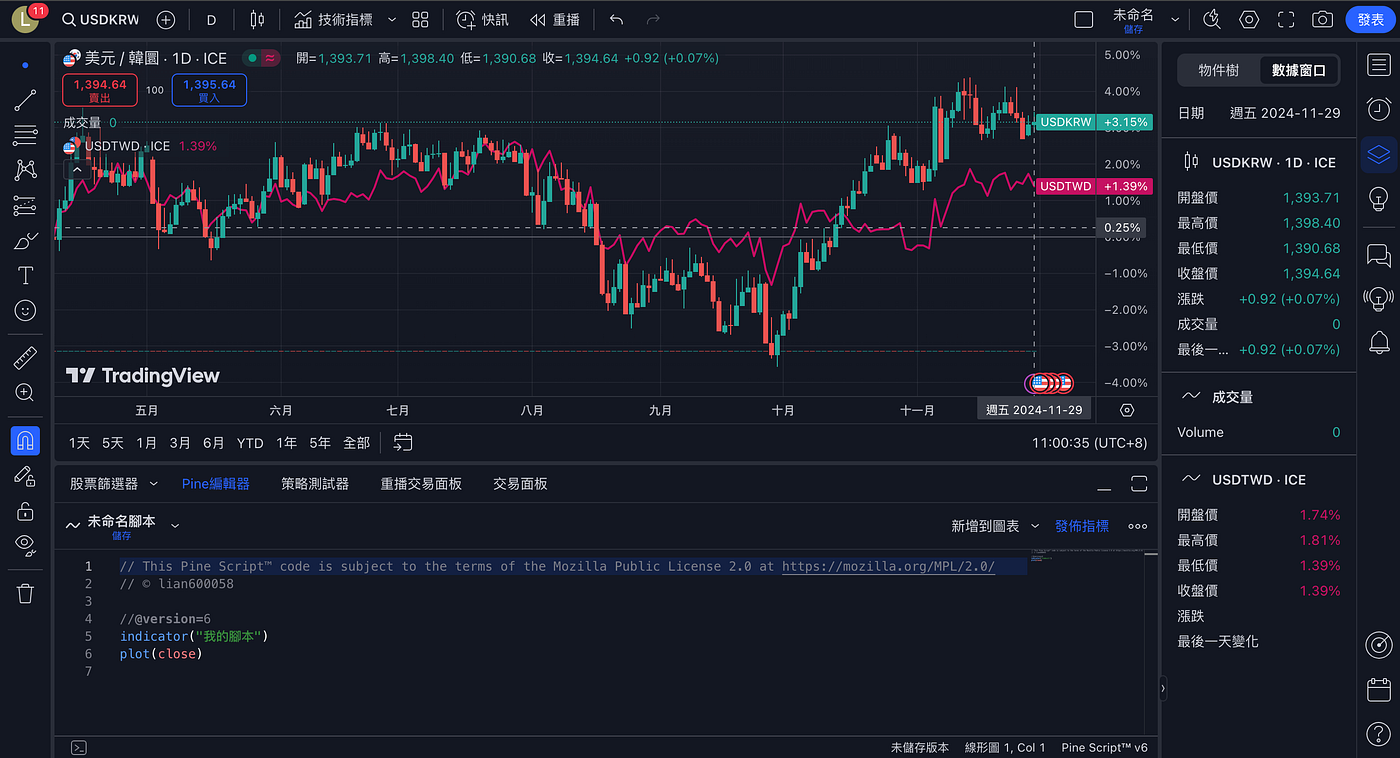The height and width of the screenshot is (758, 1400).
Task: Open the 未命名 layout dropdown arrow
Action: pyautogui.click(x=1175, y=20)
